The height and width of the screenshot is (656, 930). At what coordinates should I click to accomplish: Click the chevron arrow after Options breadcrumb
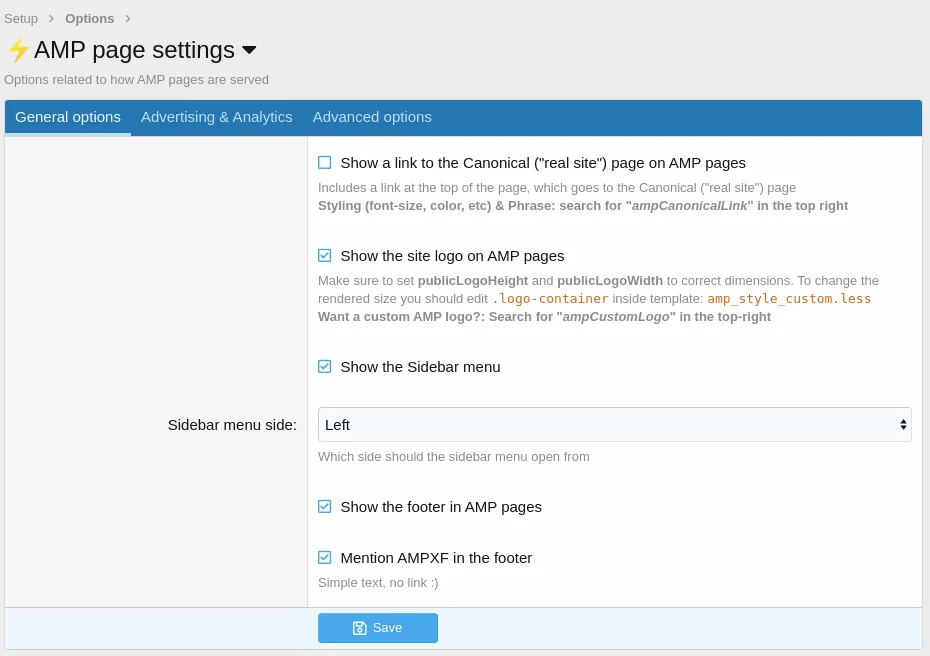128,19
